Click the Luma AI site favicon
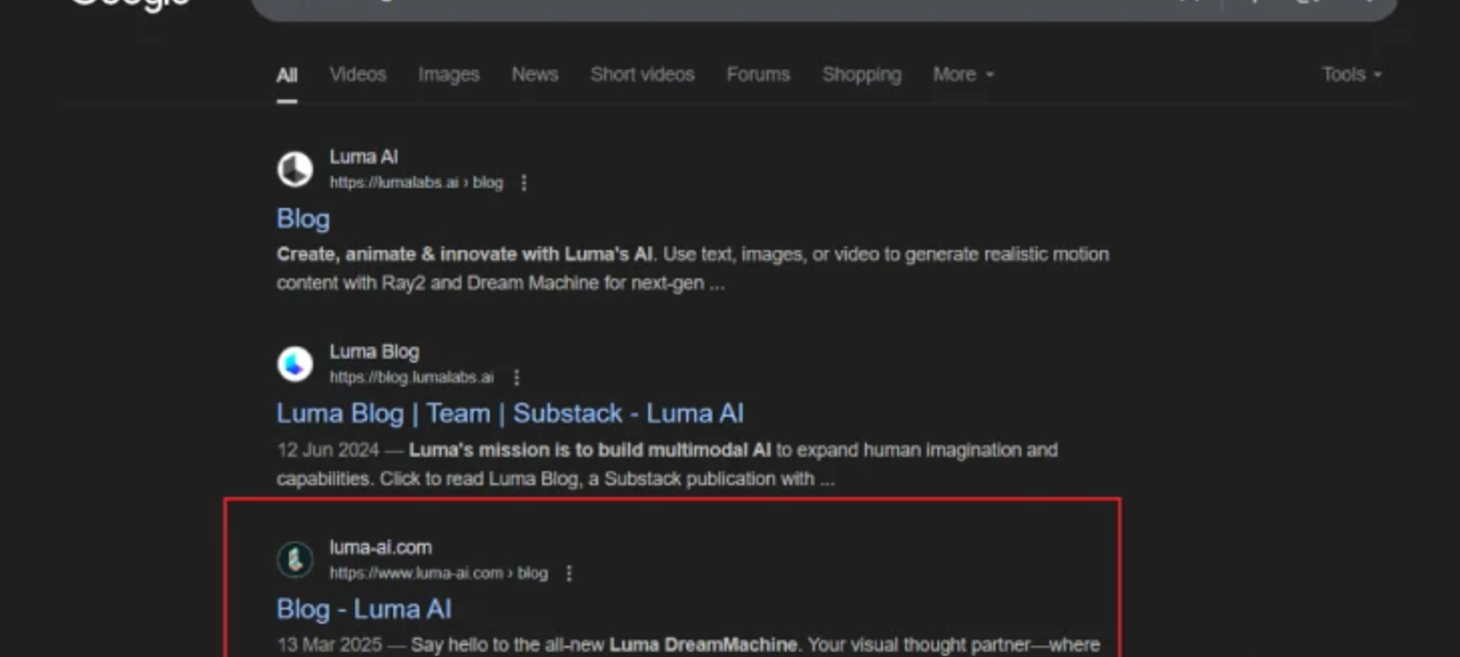Image resolution: width=1460 pixels, height=657 pixels. [x=295, y=169]
